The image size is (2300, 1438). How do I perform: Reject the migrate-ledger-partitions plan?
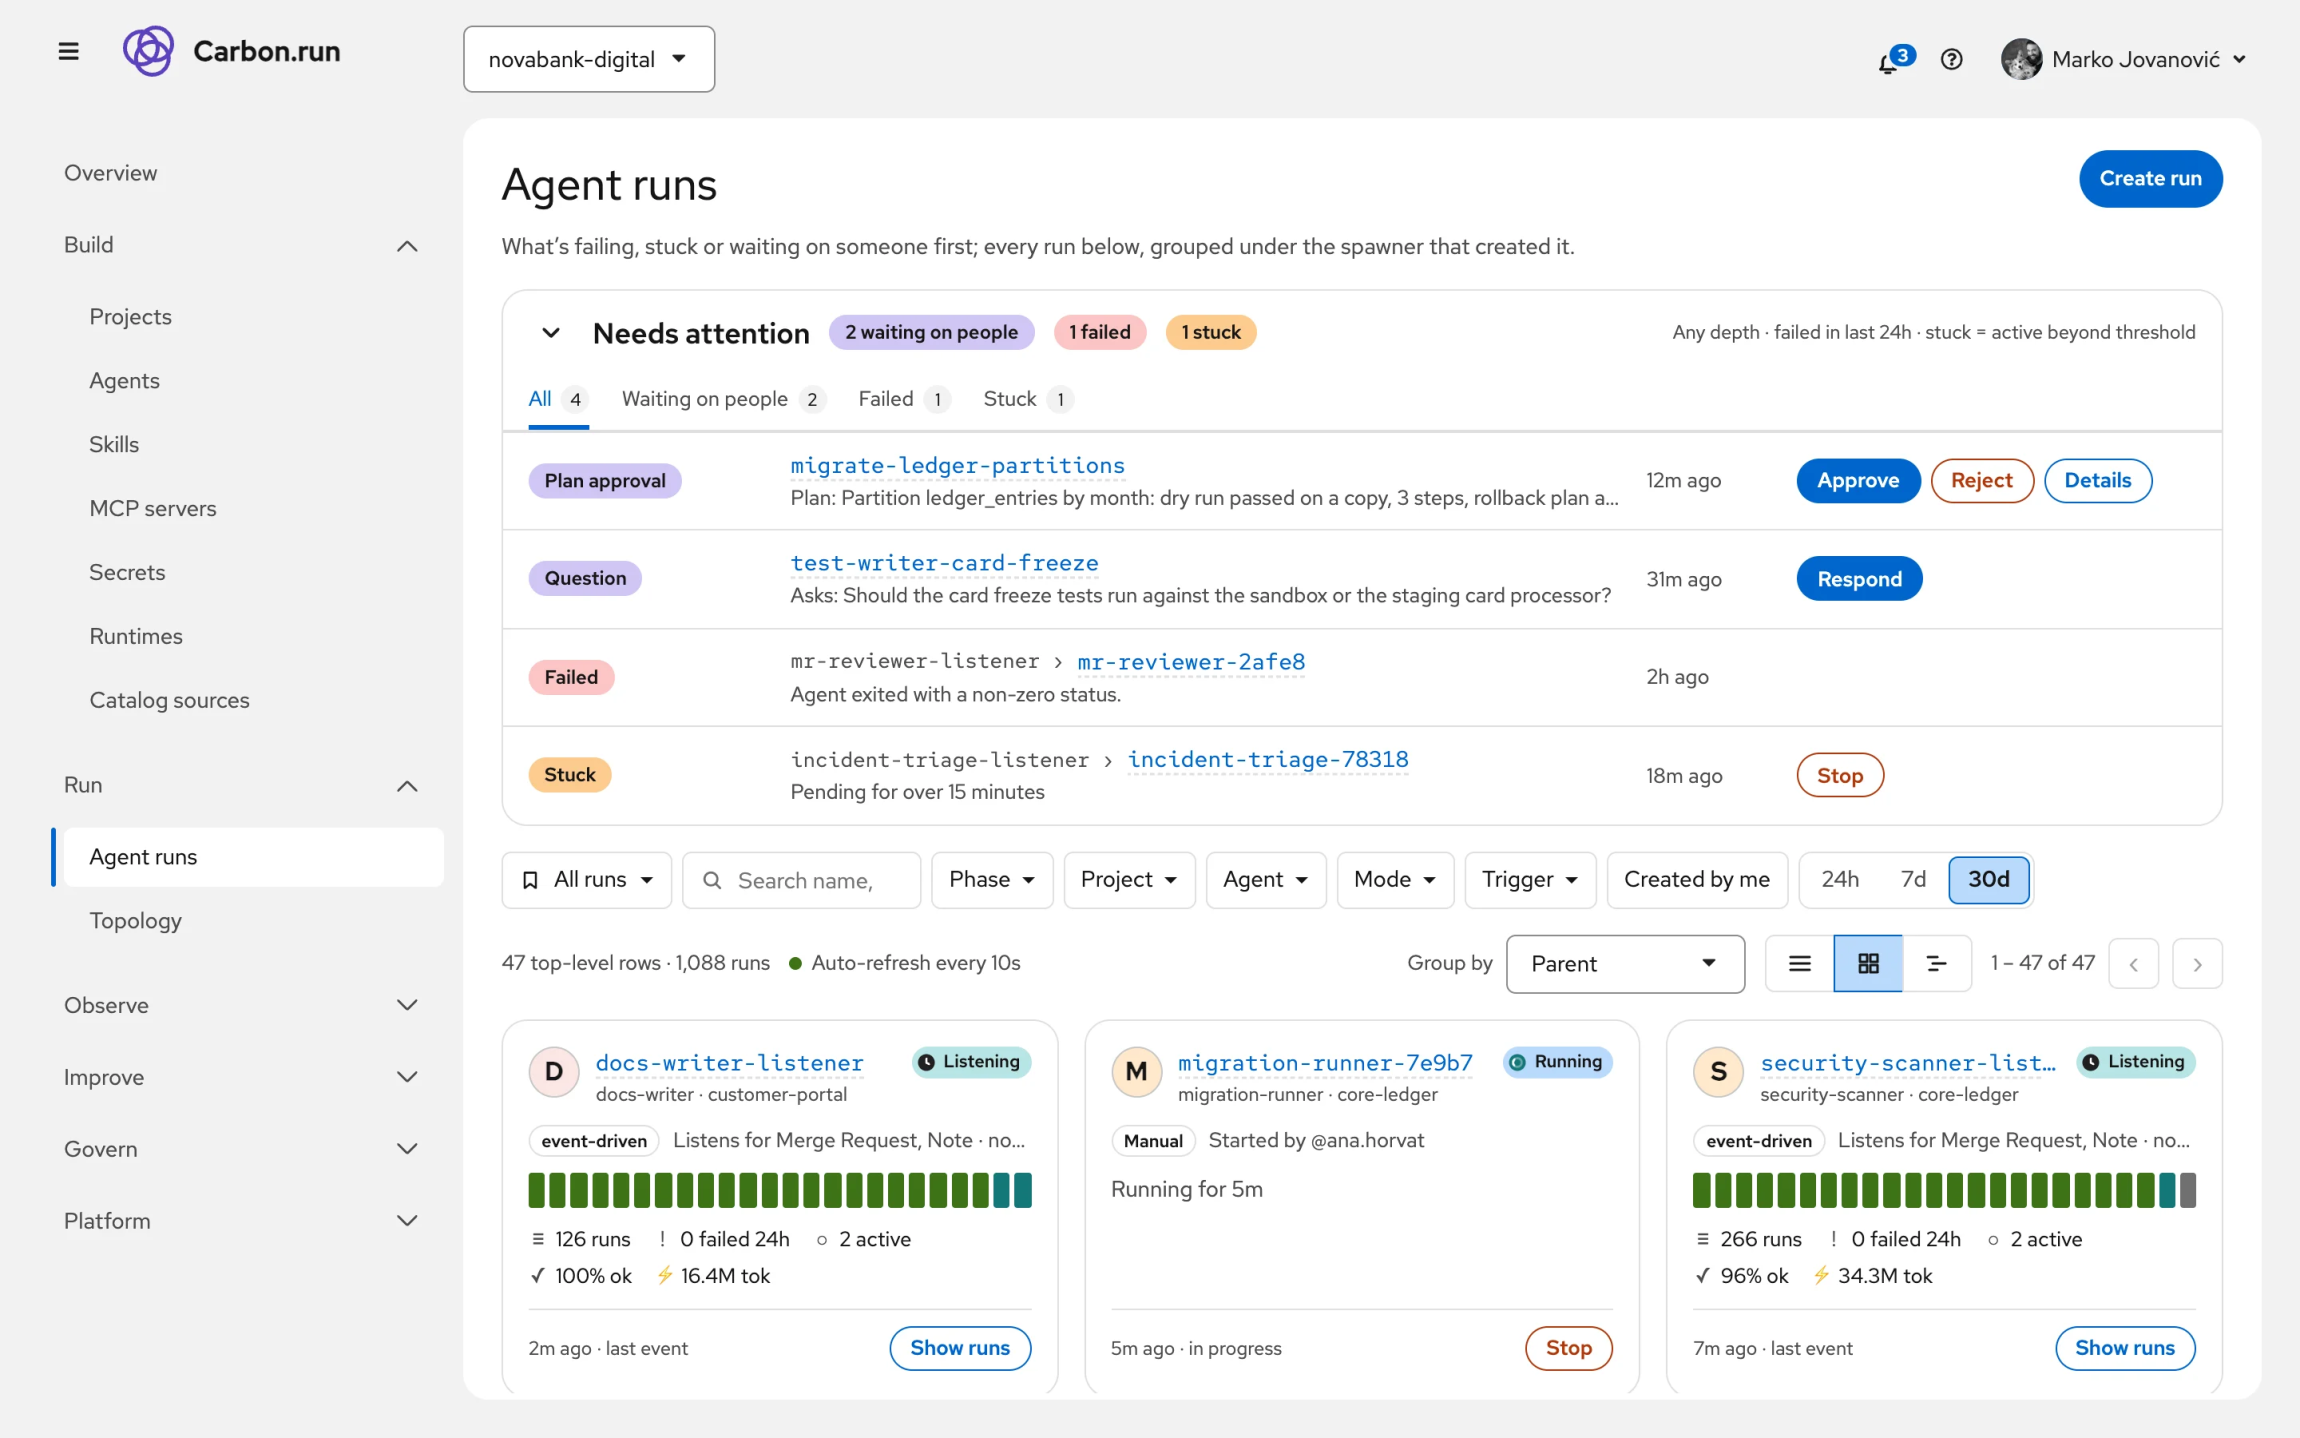tap(1981, 481)
